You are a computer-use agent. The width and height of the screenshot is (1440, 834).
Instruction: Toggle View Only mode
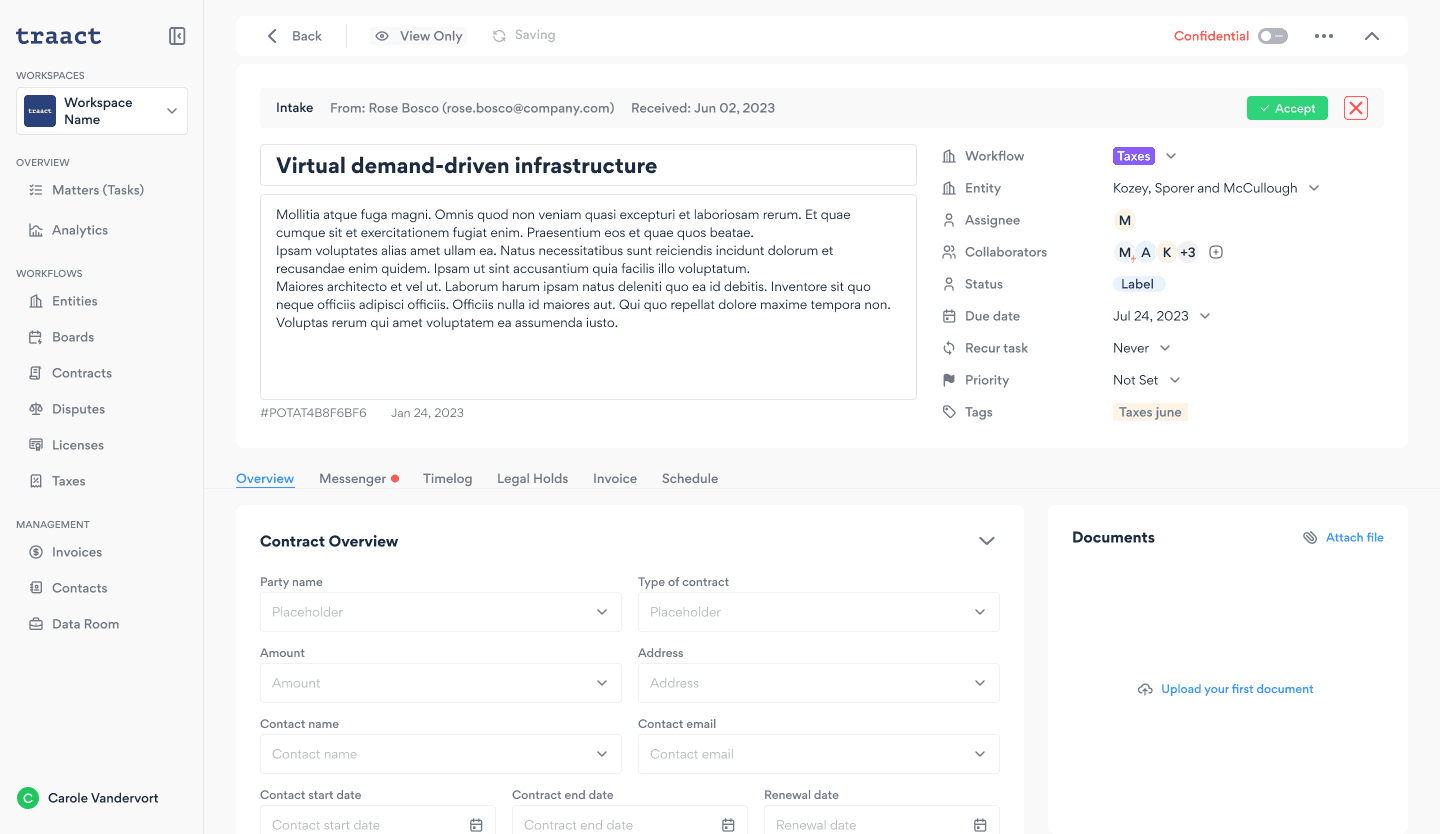(x=419, y=36)
